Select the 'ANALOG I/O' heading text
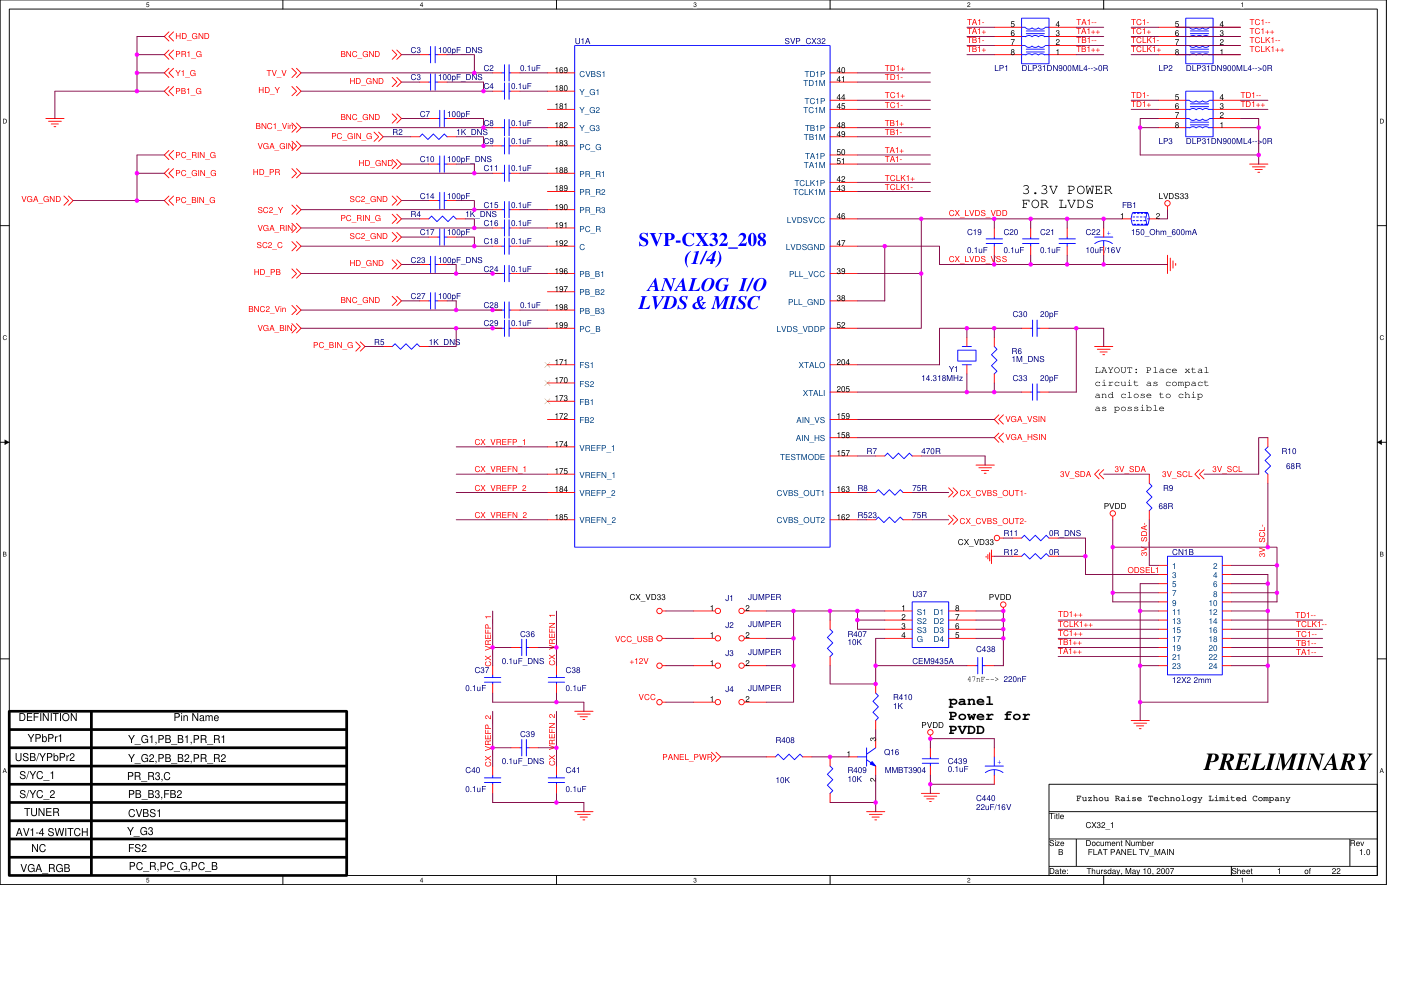 [x=706, y=285]
